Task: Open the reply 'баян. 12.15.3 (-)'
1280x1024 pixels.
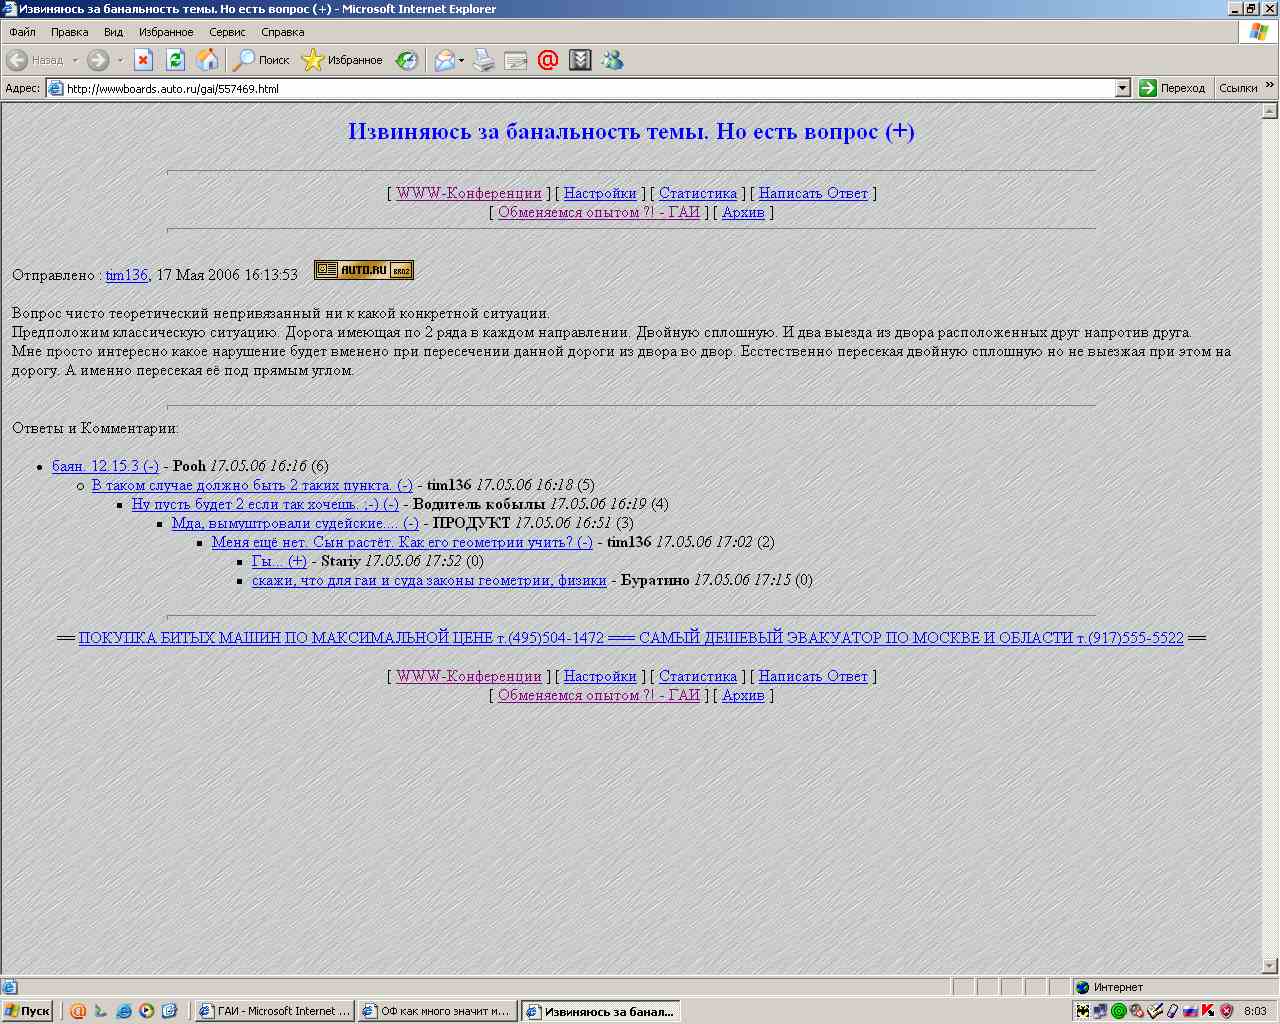Action: tap(105, 466)
